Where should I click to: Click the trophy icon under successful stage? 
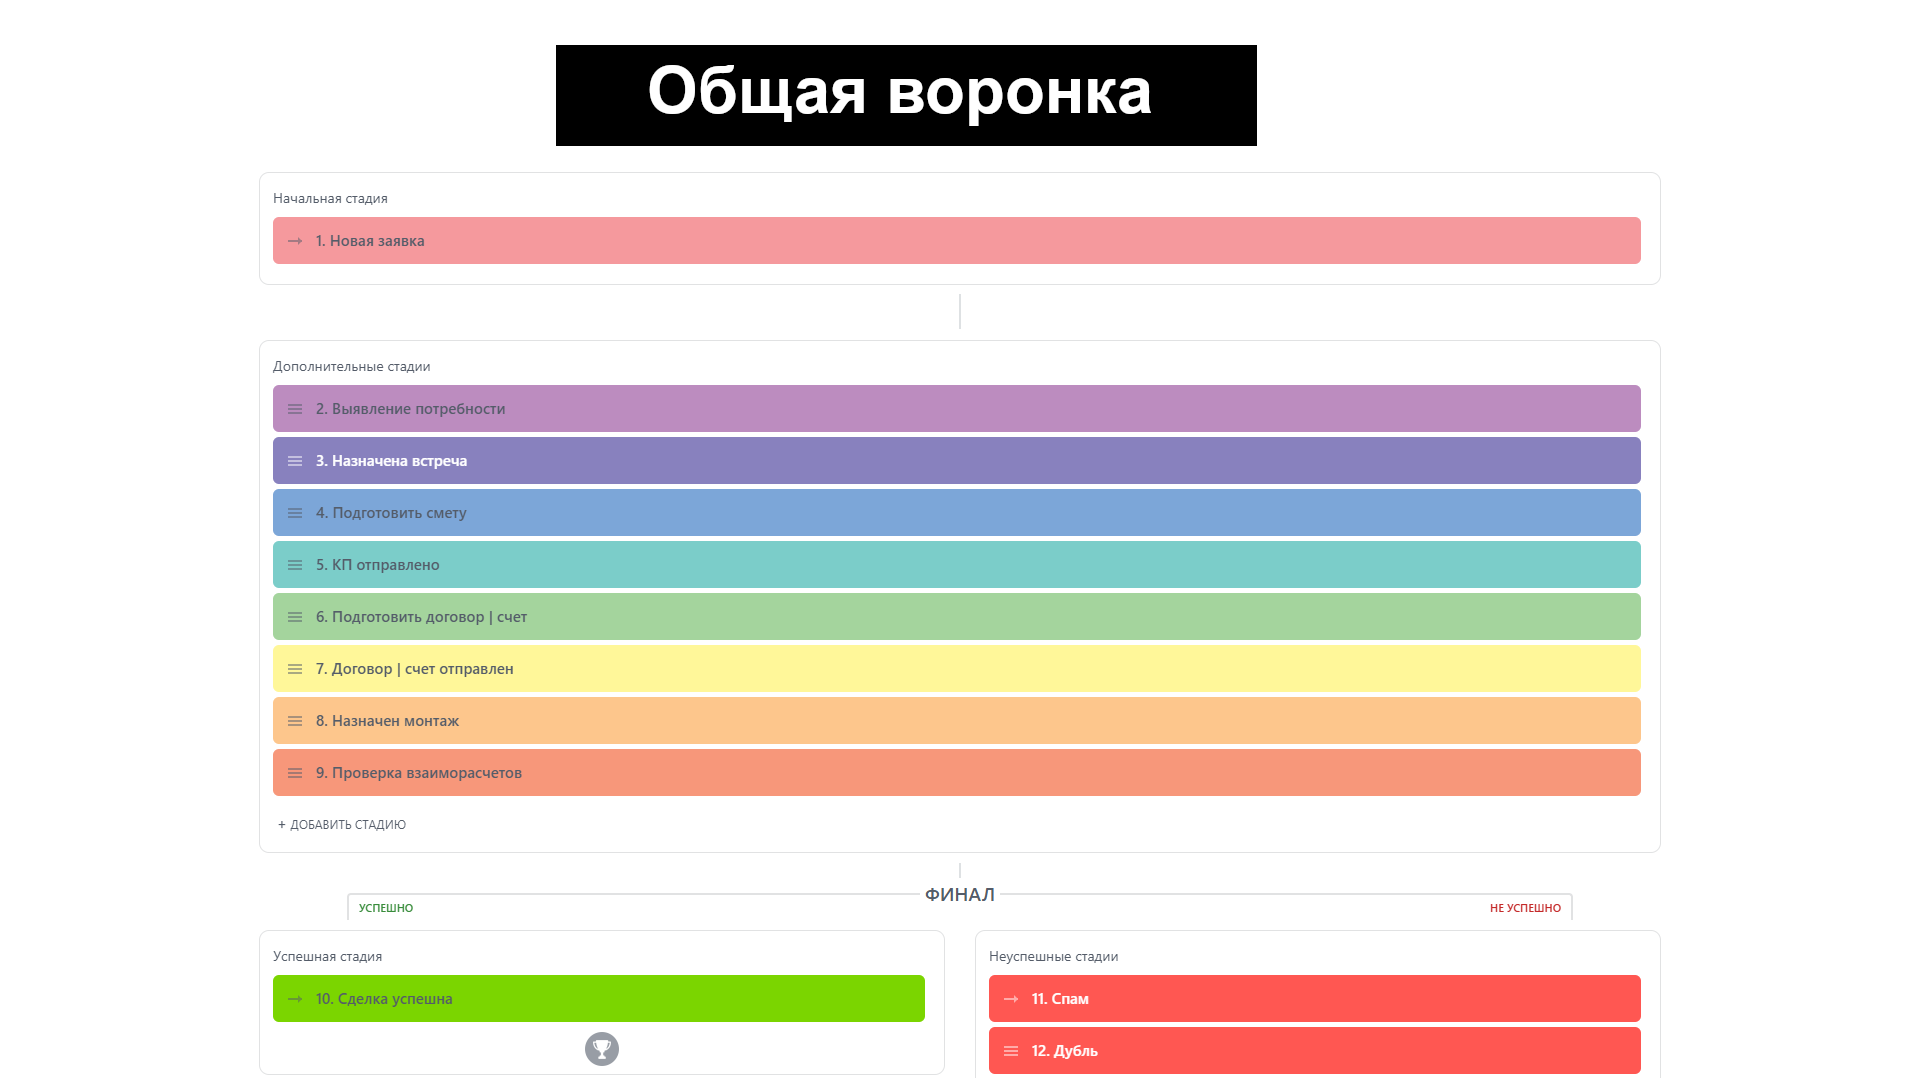(x=602, y=1049)
